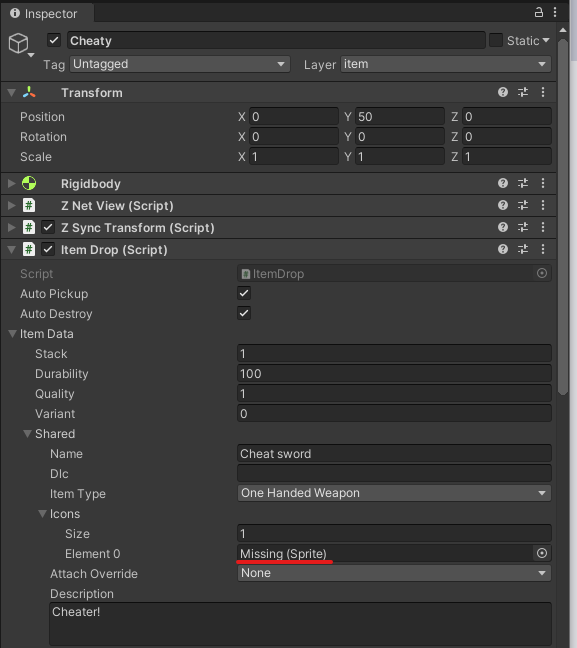Viewport: 577px width, 648px height.
Task: Click the Inspector lock icon
Action: (539, 12)
